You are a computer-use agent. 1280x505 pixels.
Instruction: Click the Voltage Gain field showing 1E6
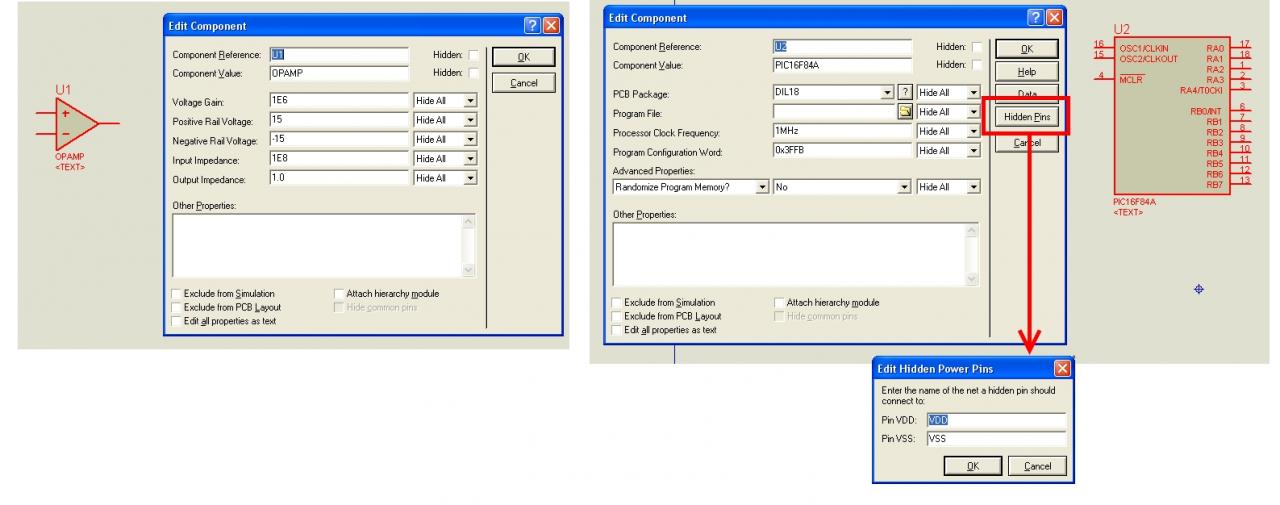coord(339,101)
